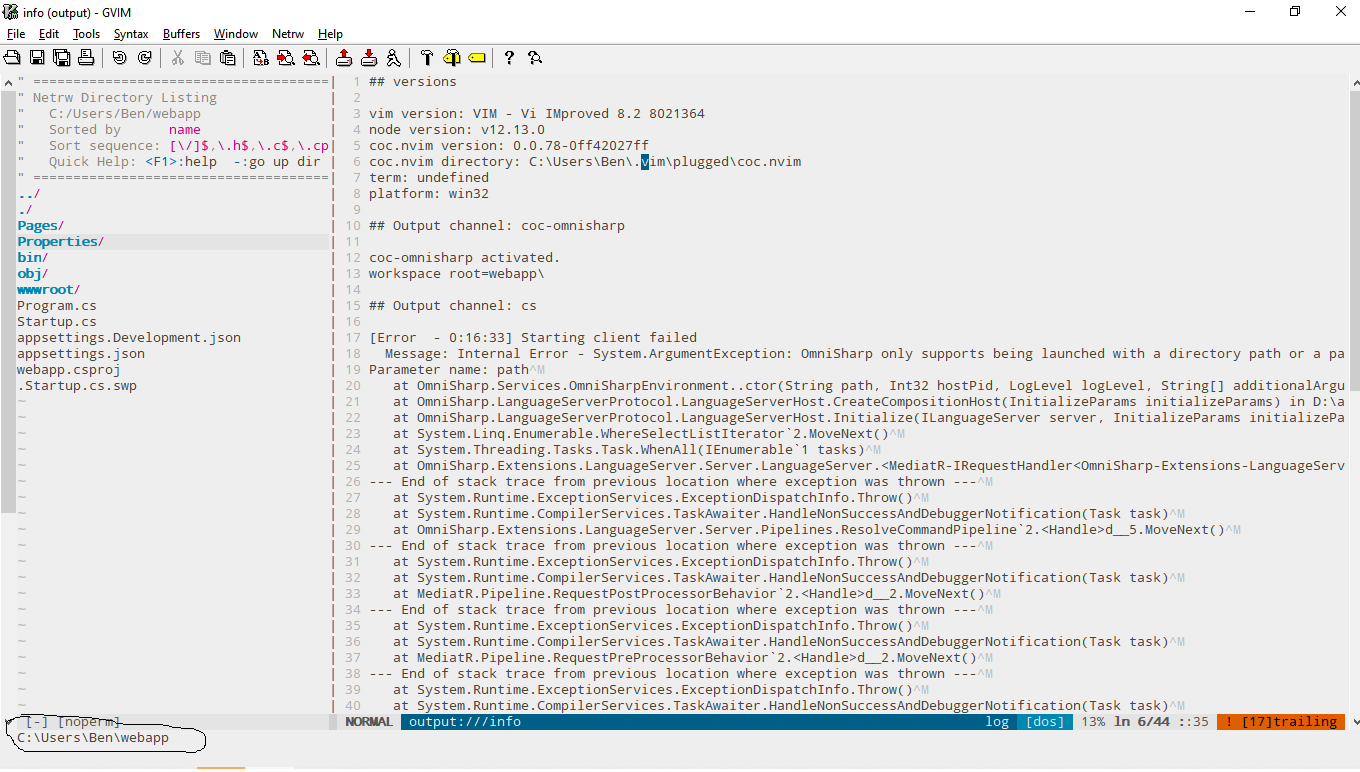Select the Save All toolbar icon

[x=61, y=57]
